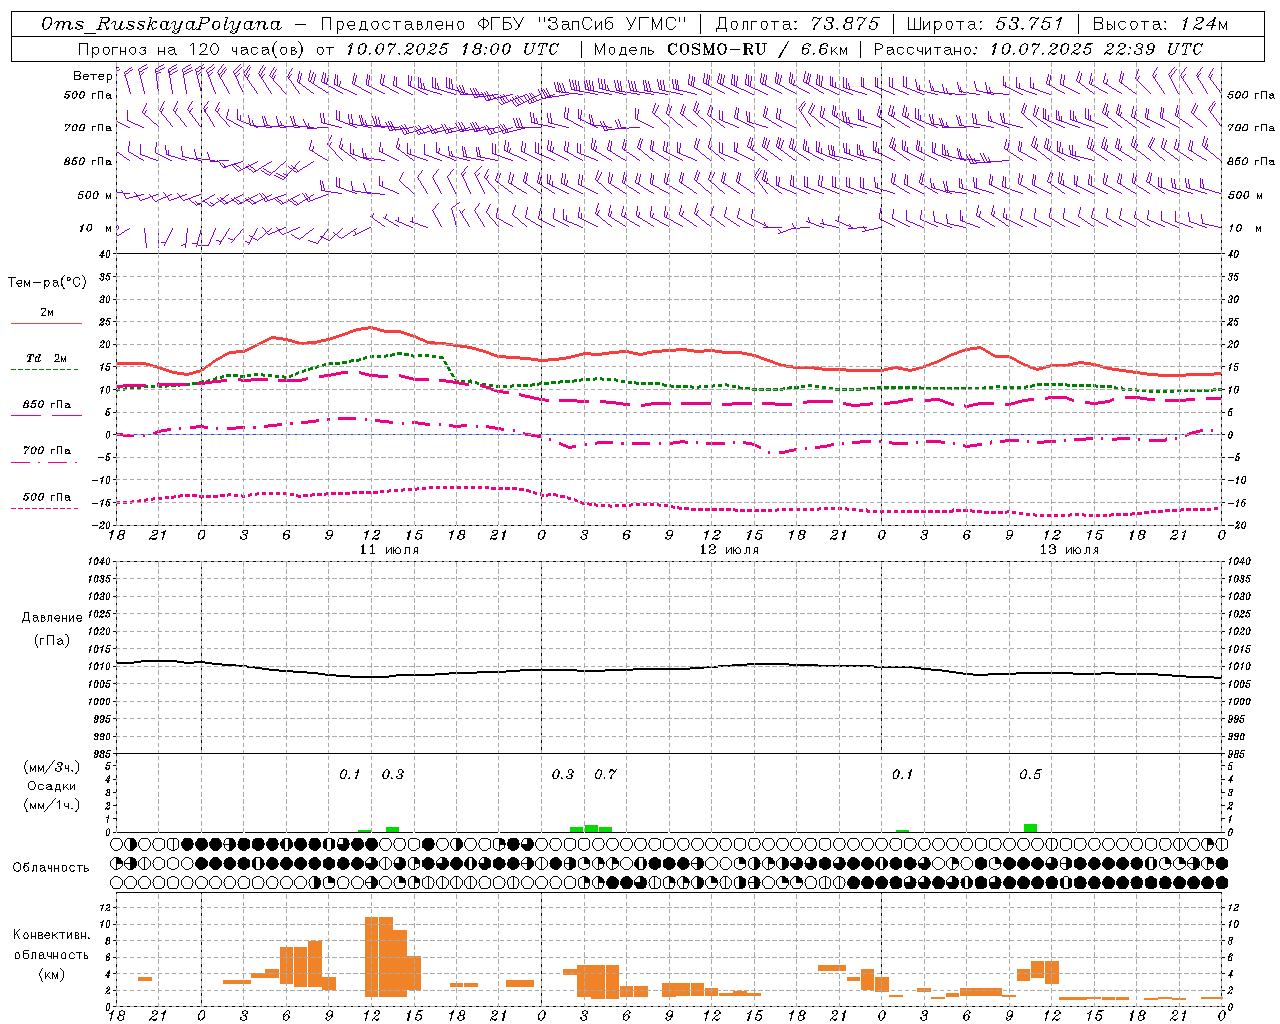
Task: Select the Осадки precipitation label
Action: click(x=51, y=786)
